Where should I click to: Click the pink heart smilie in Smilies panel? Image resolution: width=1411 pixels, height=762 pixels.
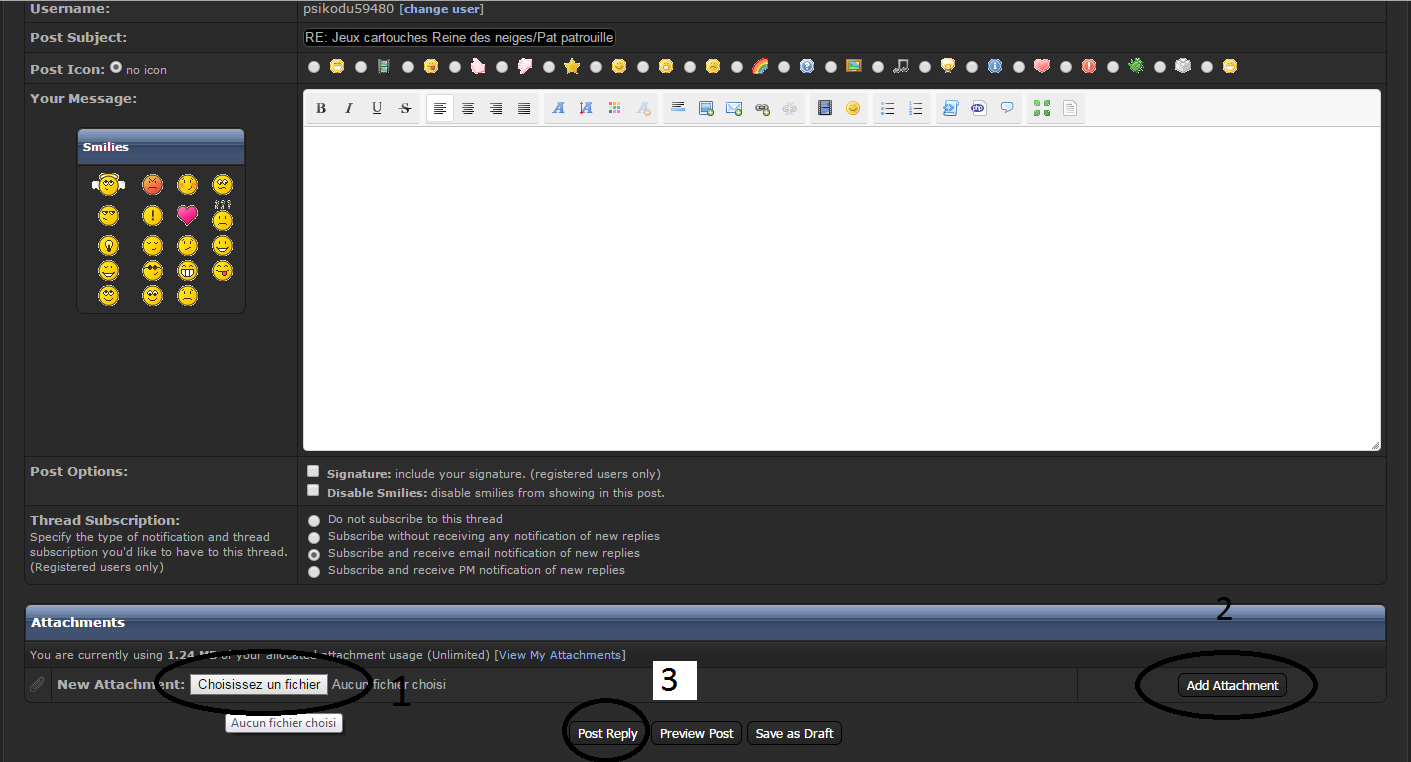point(187,215)
